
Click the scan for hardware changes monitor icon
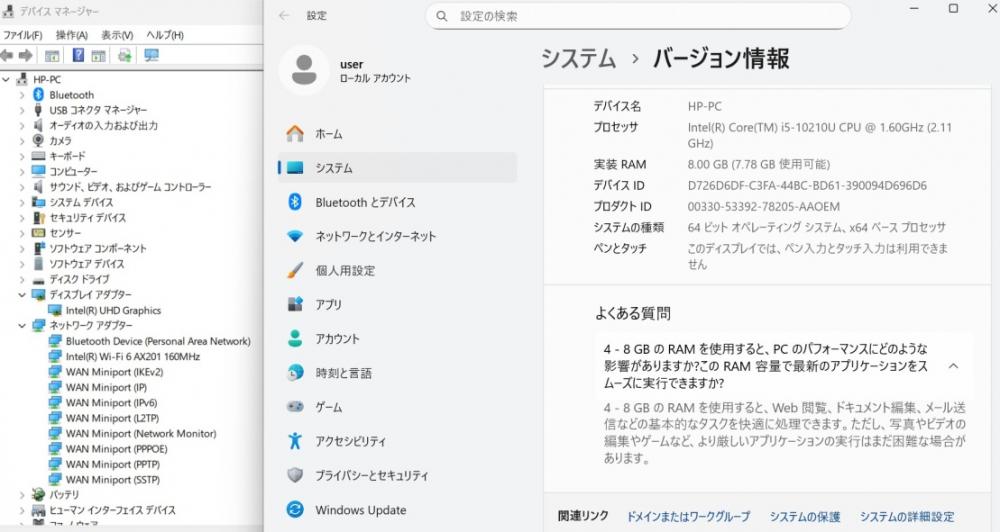click(151, 56)
